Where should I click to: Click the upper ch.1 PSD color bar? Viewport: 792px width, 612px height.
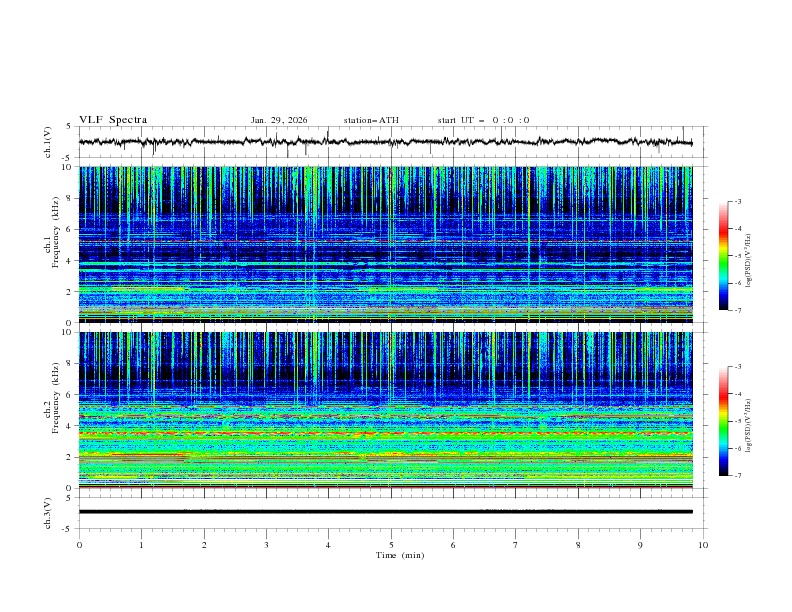tap(724, 256)
